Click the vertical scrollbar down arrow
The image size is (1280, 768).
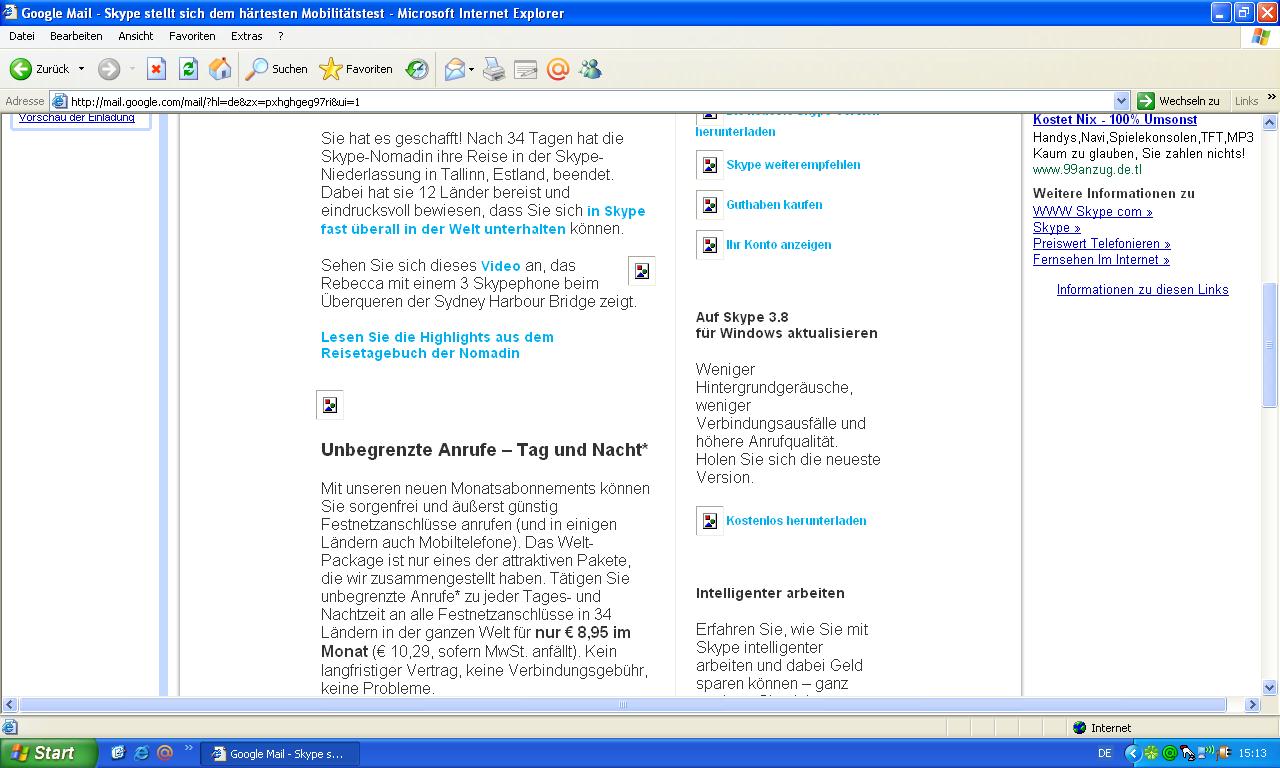(x=1270, y=688)
